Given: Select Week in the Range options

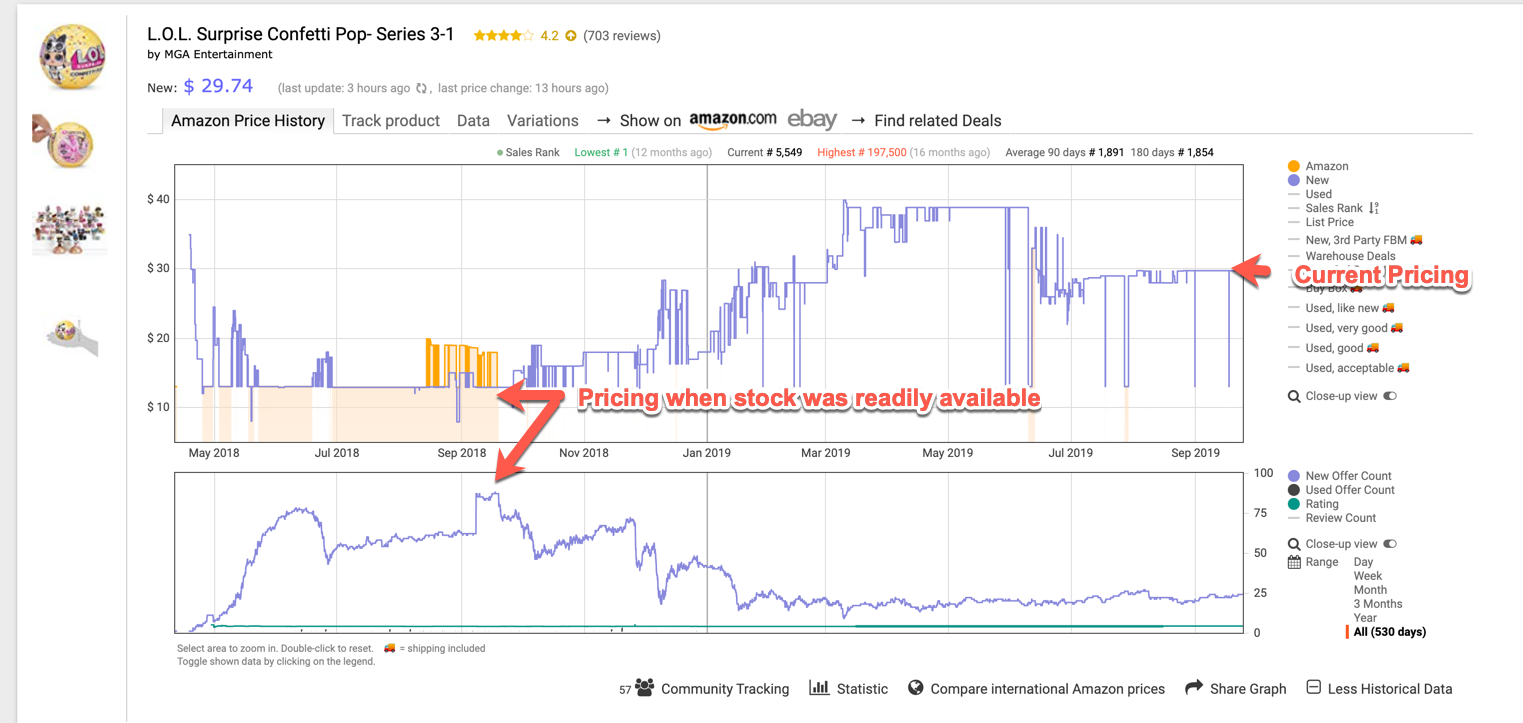Looking at the screenshot, I should (1367, 575).
